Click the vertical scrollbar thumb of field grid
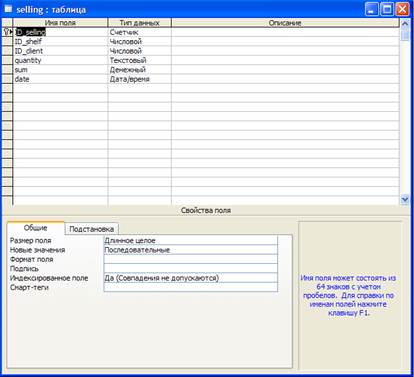Viewport: 414px width, 377px height. coord(405,34)
